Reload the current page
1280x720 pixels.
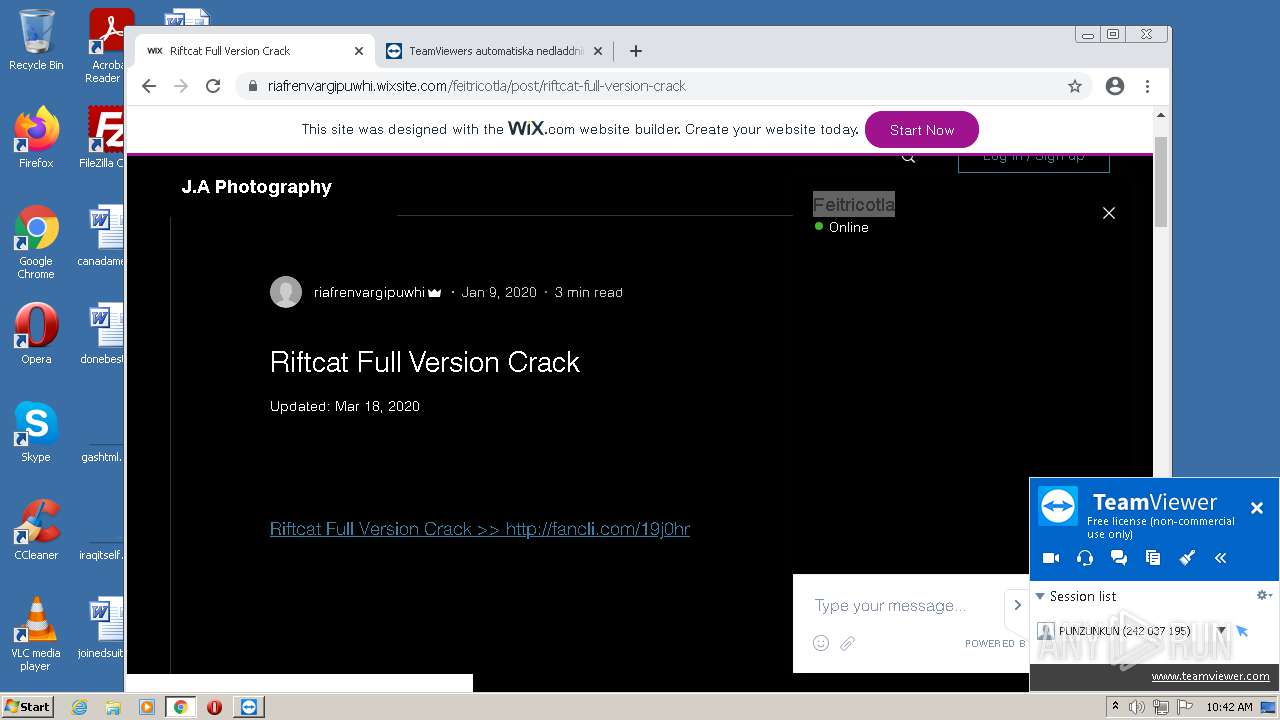click(x=213, y=86)
